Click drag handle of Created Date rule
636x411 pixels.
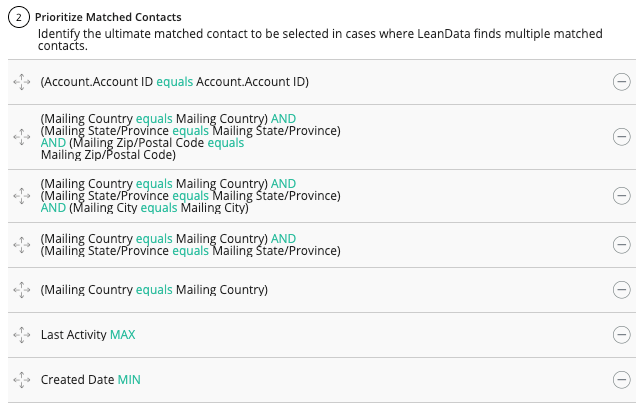22,380
